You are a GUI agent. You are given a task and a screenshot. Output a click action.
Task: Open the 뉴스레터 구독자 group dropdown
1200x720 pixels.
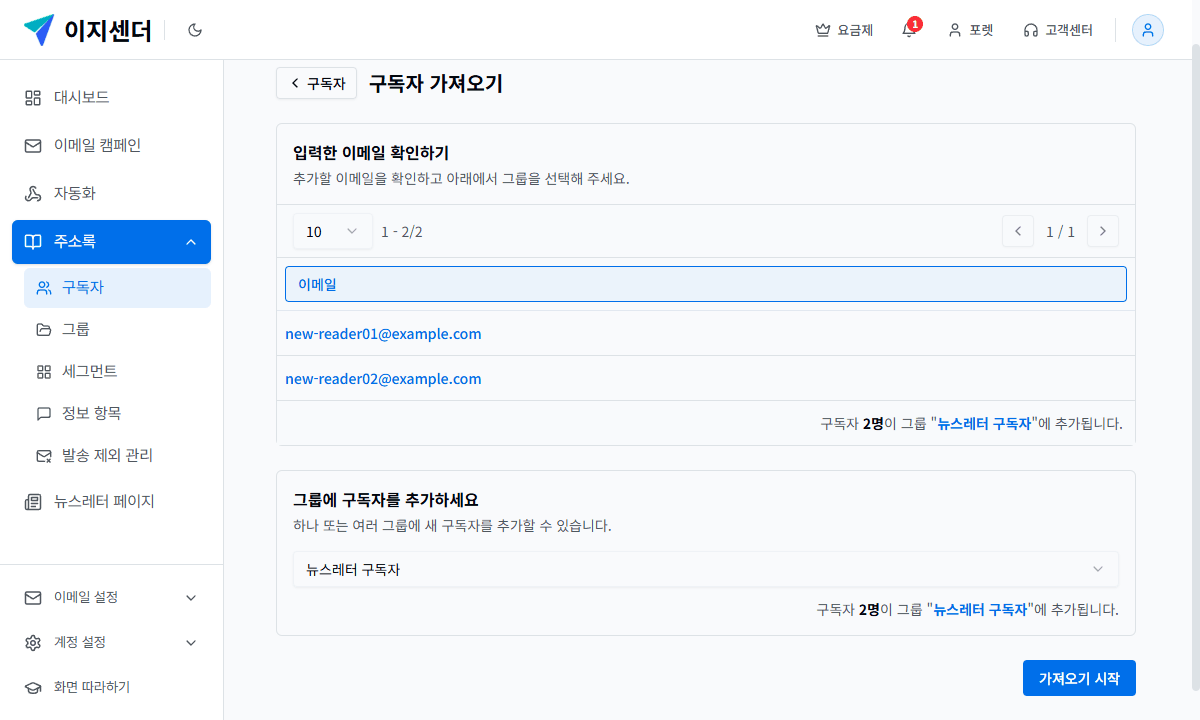pos(706,569)
